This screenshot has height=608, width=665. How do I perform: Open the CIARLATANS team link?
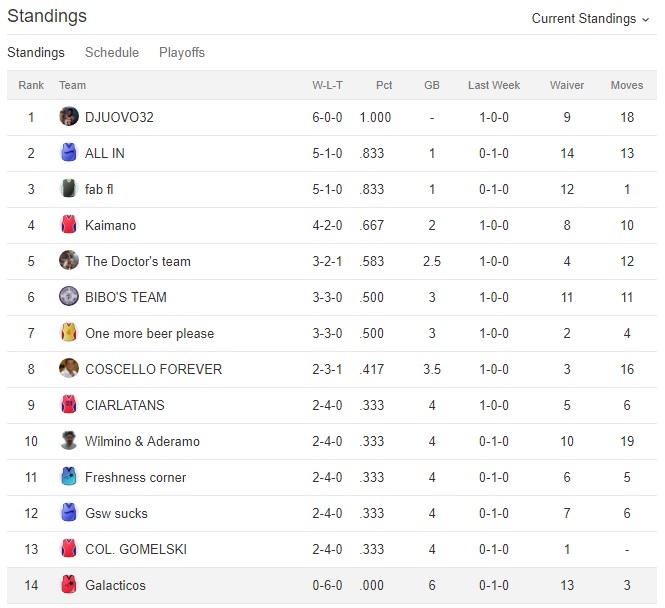click(125, 405)
